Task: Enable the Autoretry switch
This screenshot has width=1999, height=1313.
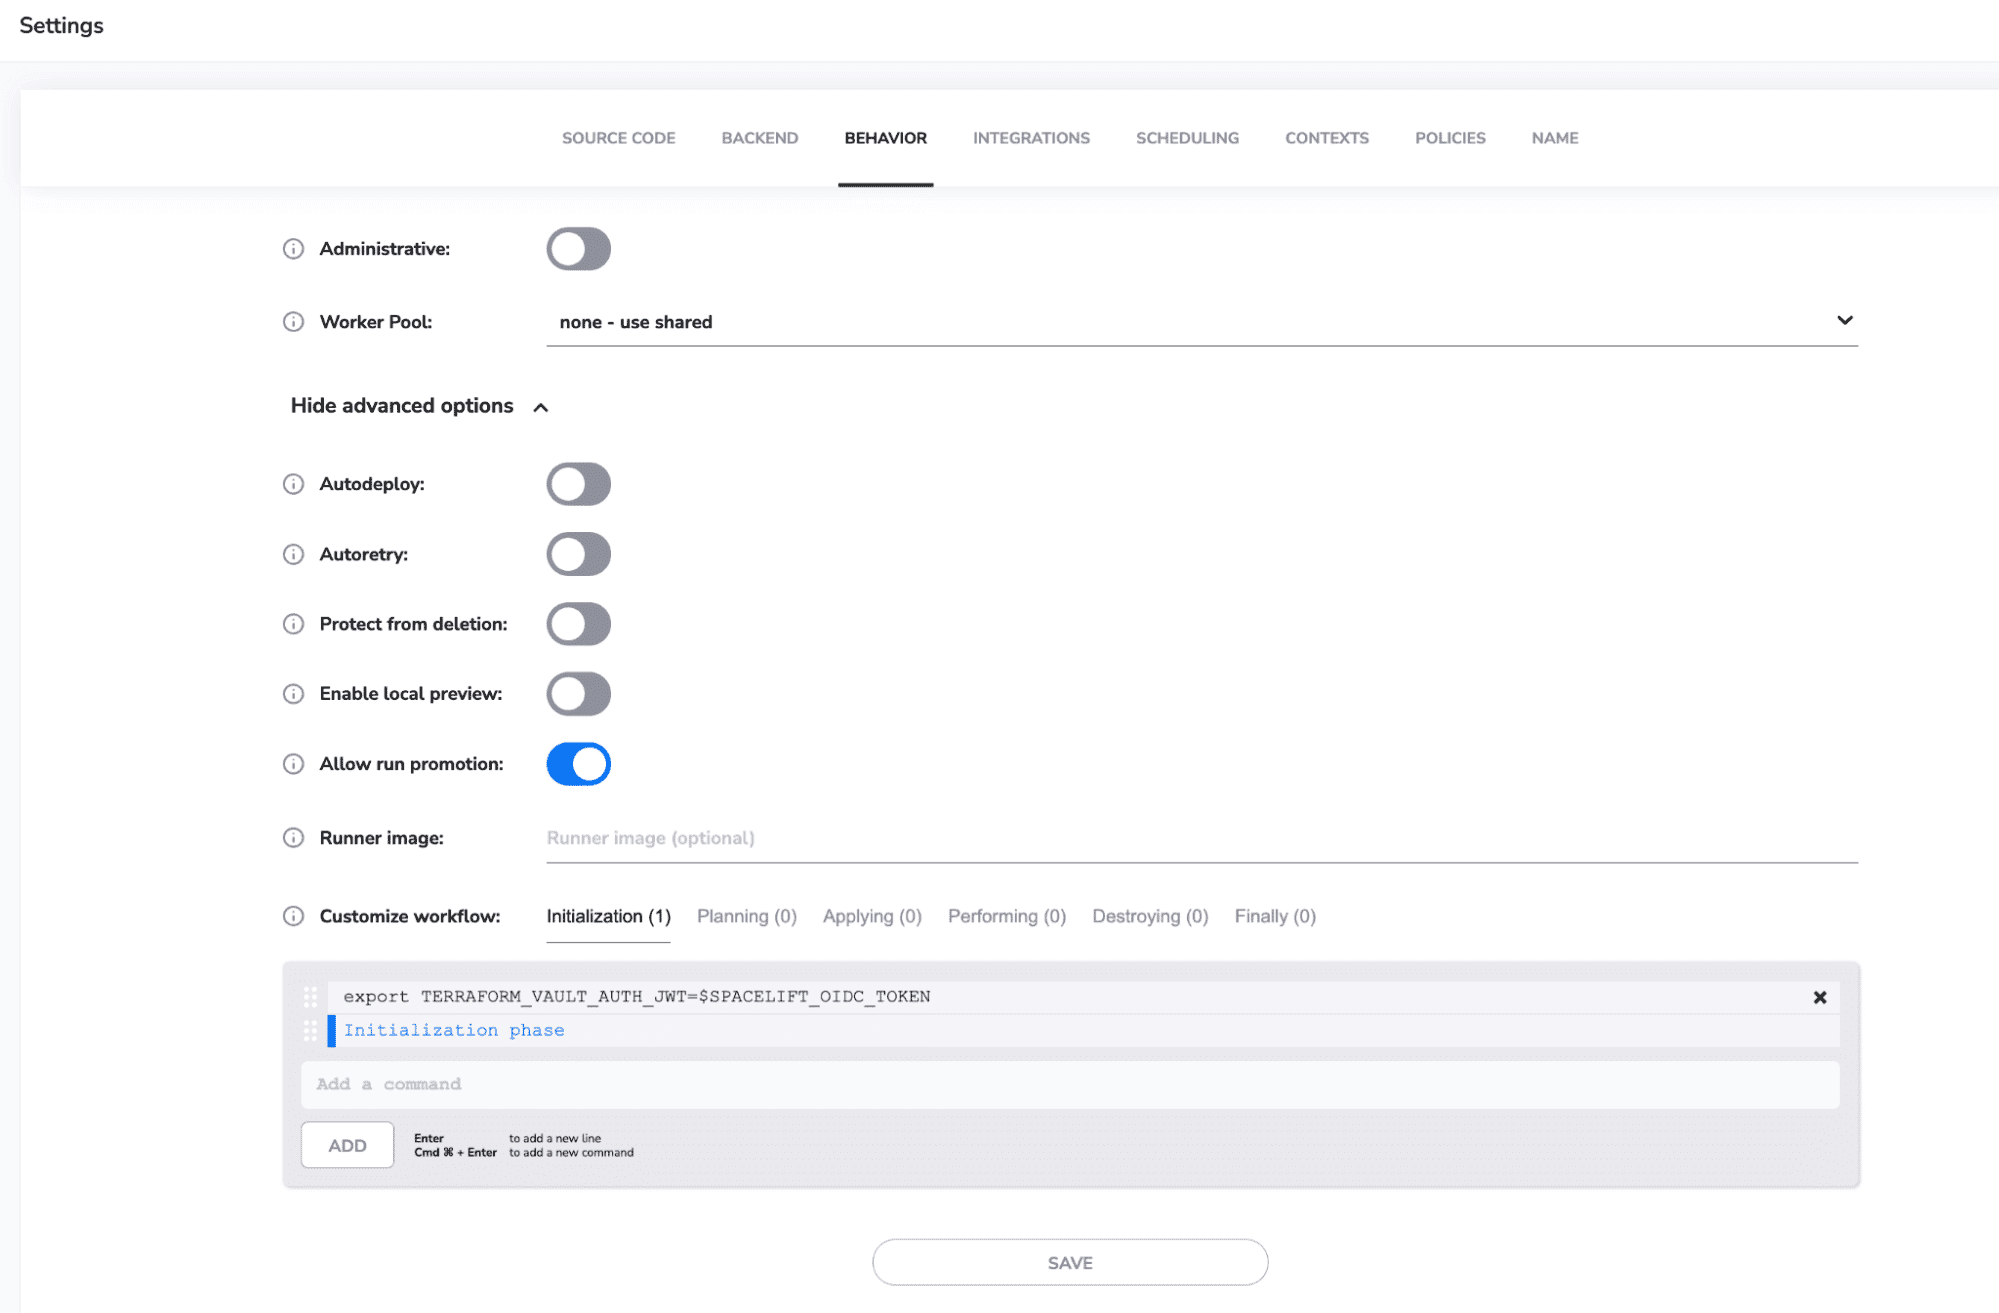Action: (x=578, y=554)
